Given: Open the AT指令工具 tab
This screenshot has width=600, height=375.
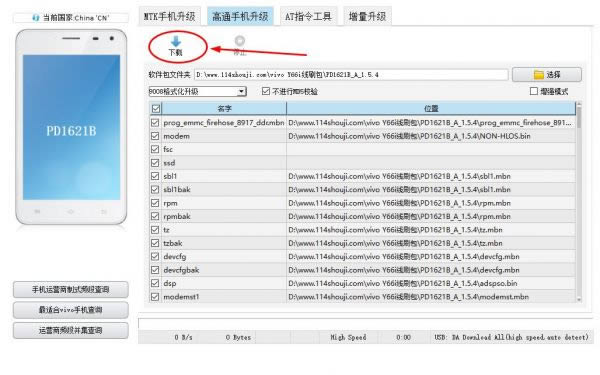Looking at the screenshot, I should coord(308,16).
